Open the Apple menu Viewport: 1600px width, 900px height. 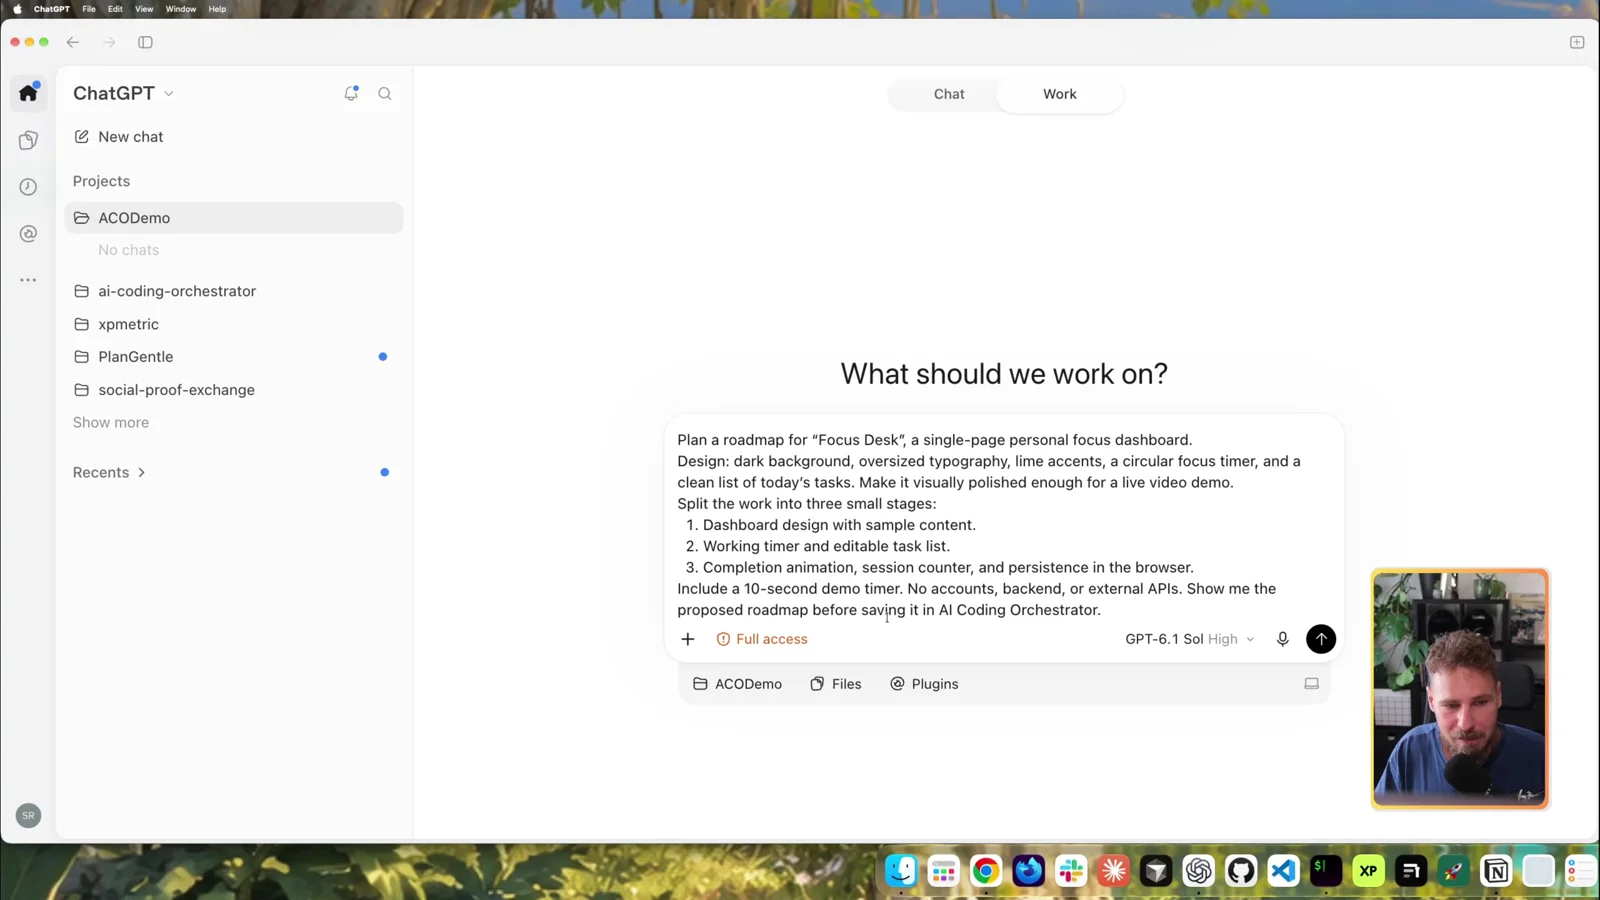pos(17,9)
